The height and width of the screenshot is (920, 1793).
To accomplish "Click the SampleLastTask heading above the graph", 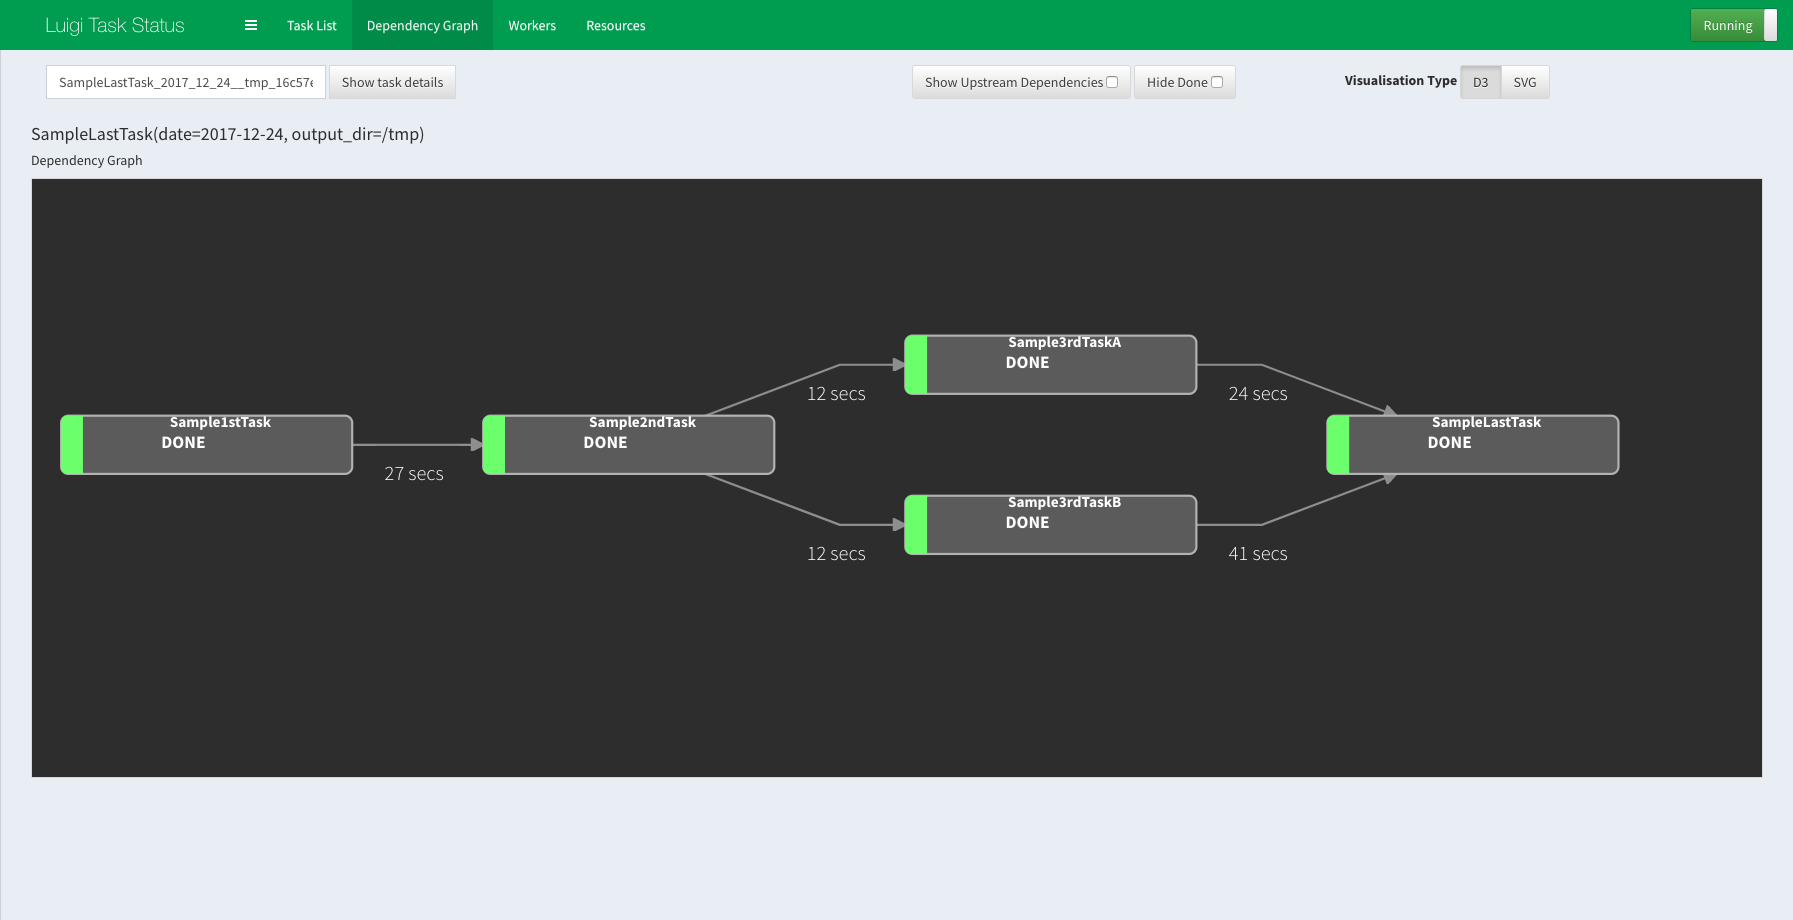I will [227, 134].
